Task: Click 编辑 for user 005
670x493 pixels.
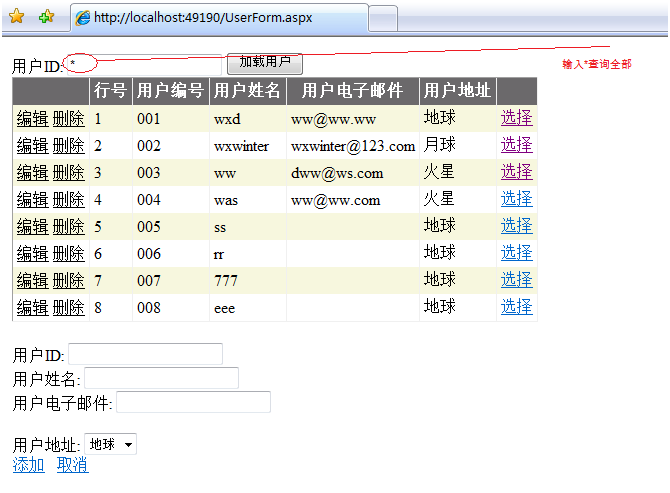Action: (32, 226)
